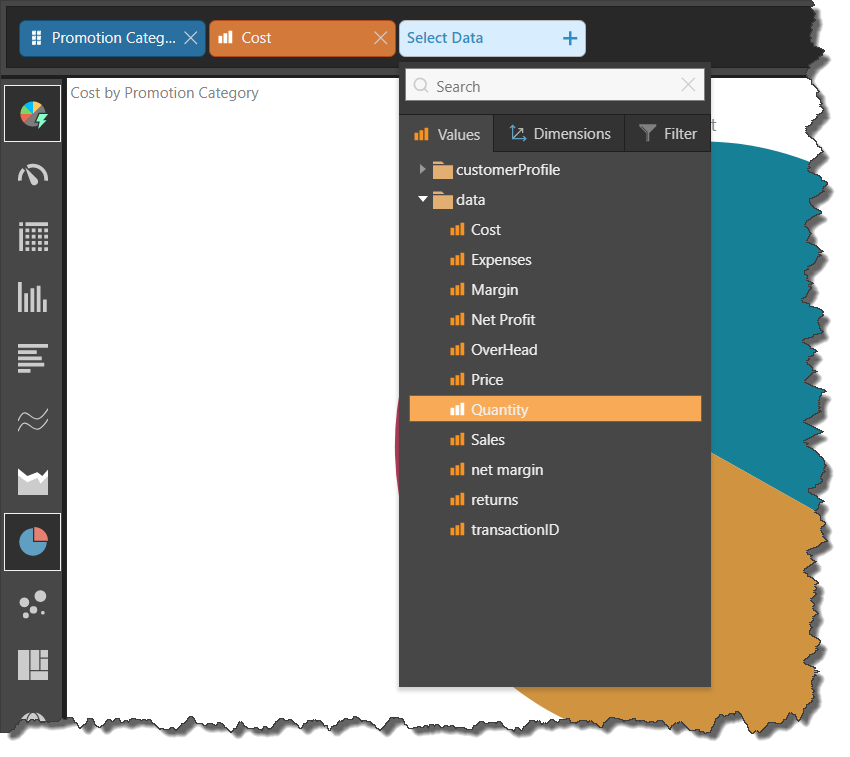Open the Filter tab

pyautogui.click(x=668, y=134)
